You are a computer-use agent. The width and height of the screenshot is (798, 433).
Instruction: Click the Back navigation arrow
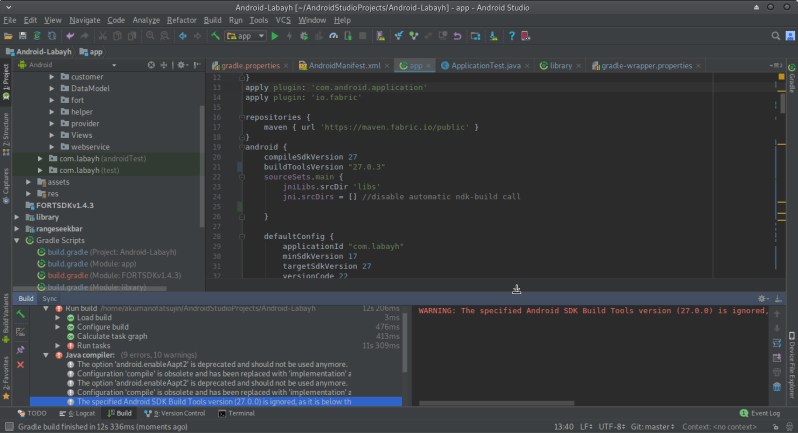click(182, 36)
